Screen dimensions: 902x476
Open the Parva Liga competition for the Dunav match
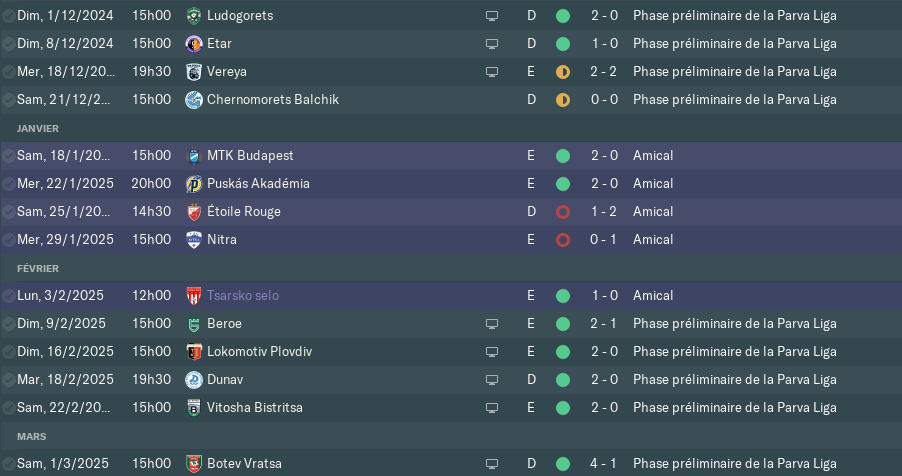(x=735, y=379)
